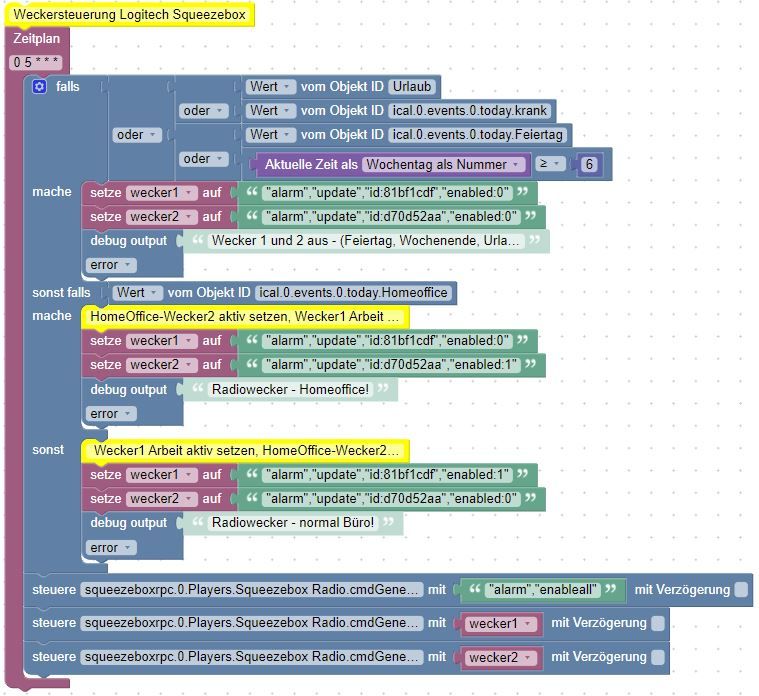Edit debug text Radiowecker - normal Büro!
The height and width of the screenshot is (696, 759).
tap(293, 523)
